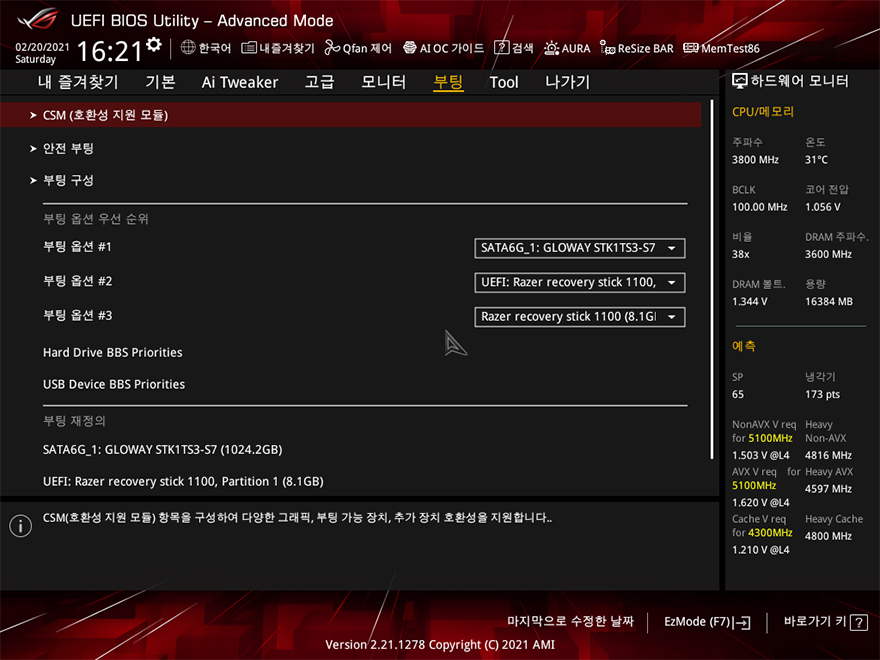The width and height of the screenshot is (880, 660).
Task: Click the 3600 MHz DRAM frequency value
Action: [x=828, y=254]
